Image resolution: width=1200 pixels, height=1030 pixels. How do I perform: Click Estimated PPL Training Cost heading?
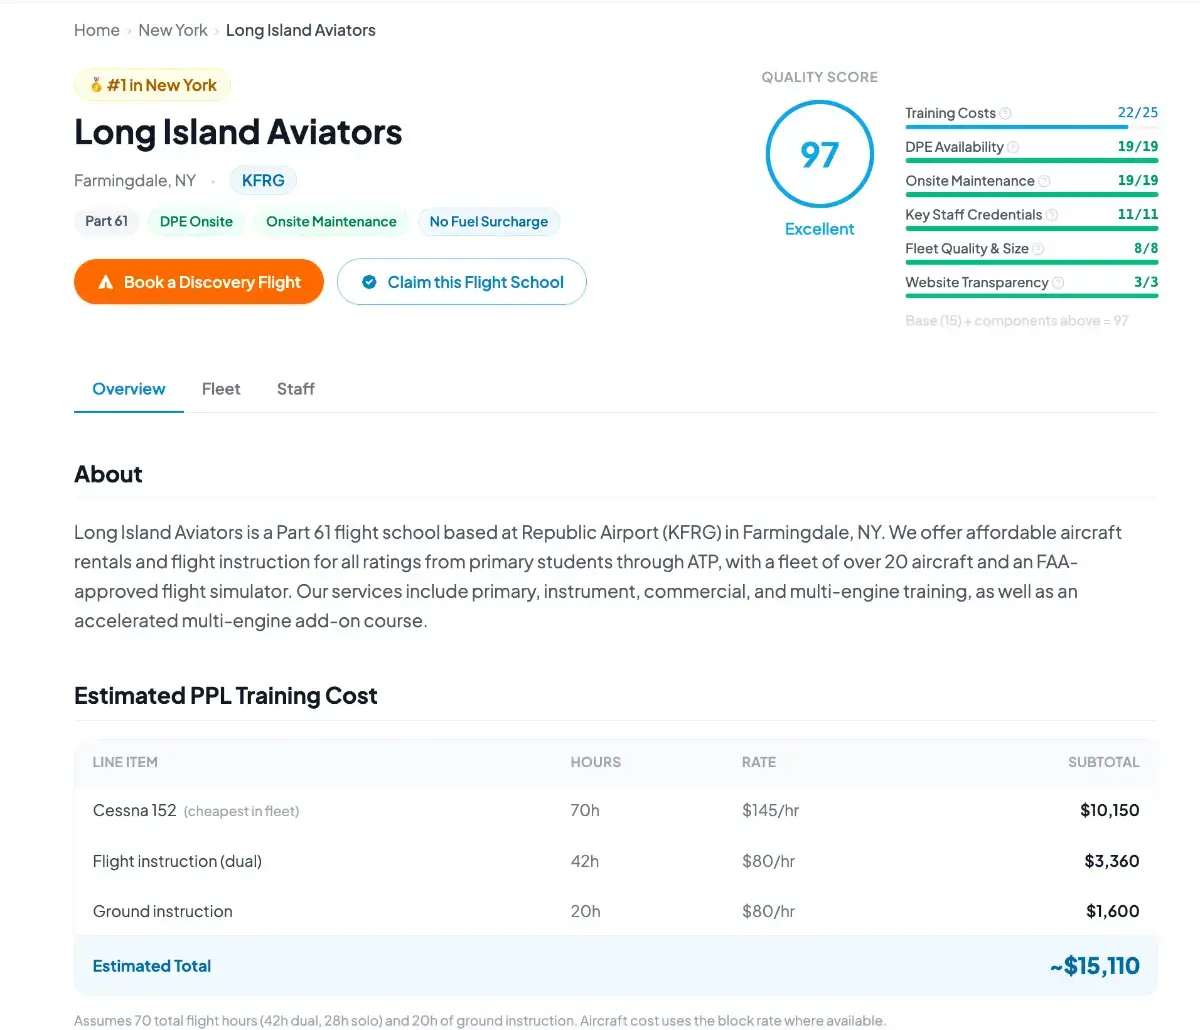226,696
